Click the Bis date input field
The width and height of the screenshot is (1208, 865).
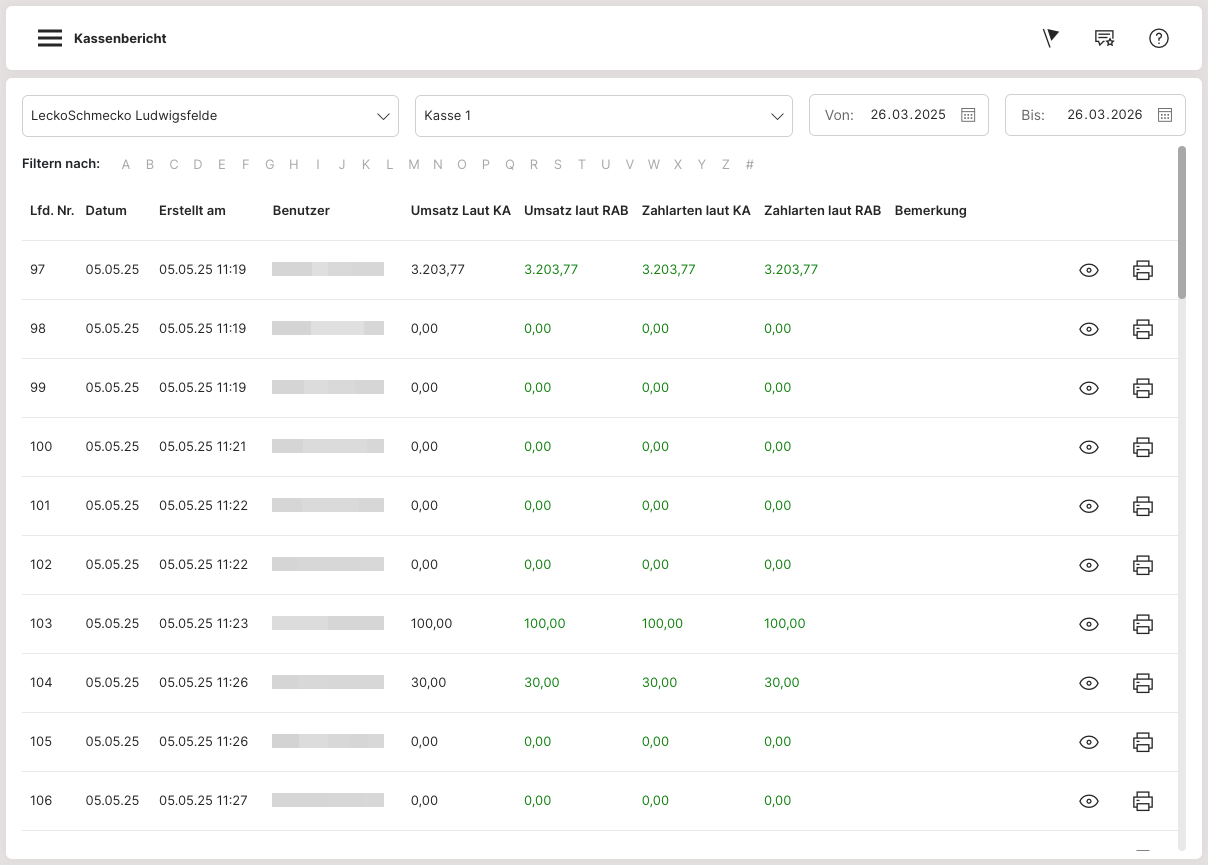(1104, 115)
